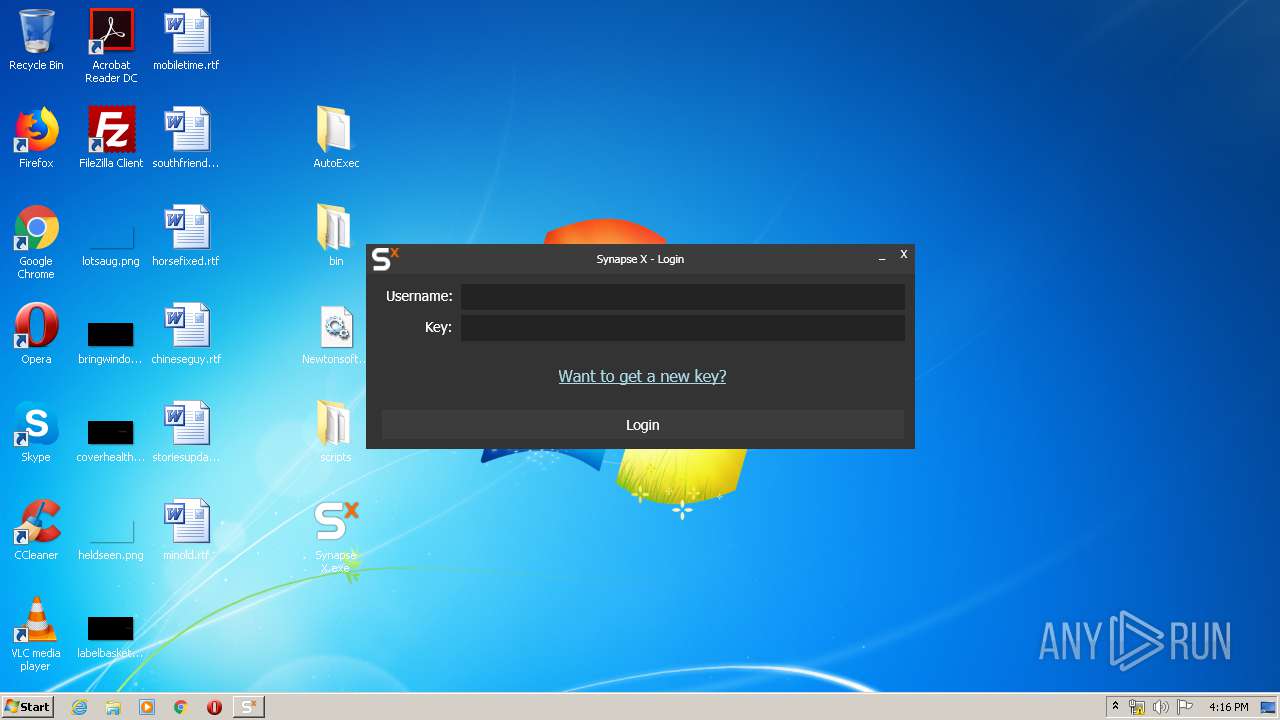Select the scripts folder
This screenshot has height=720, width=1280.
(336, 432)
